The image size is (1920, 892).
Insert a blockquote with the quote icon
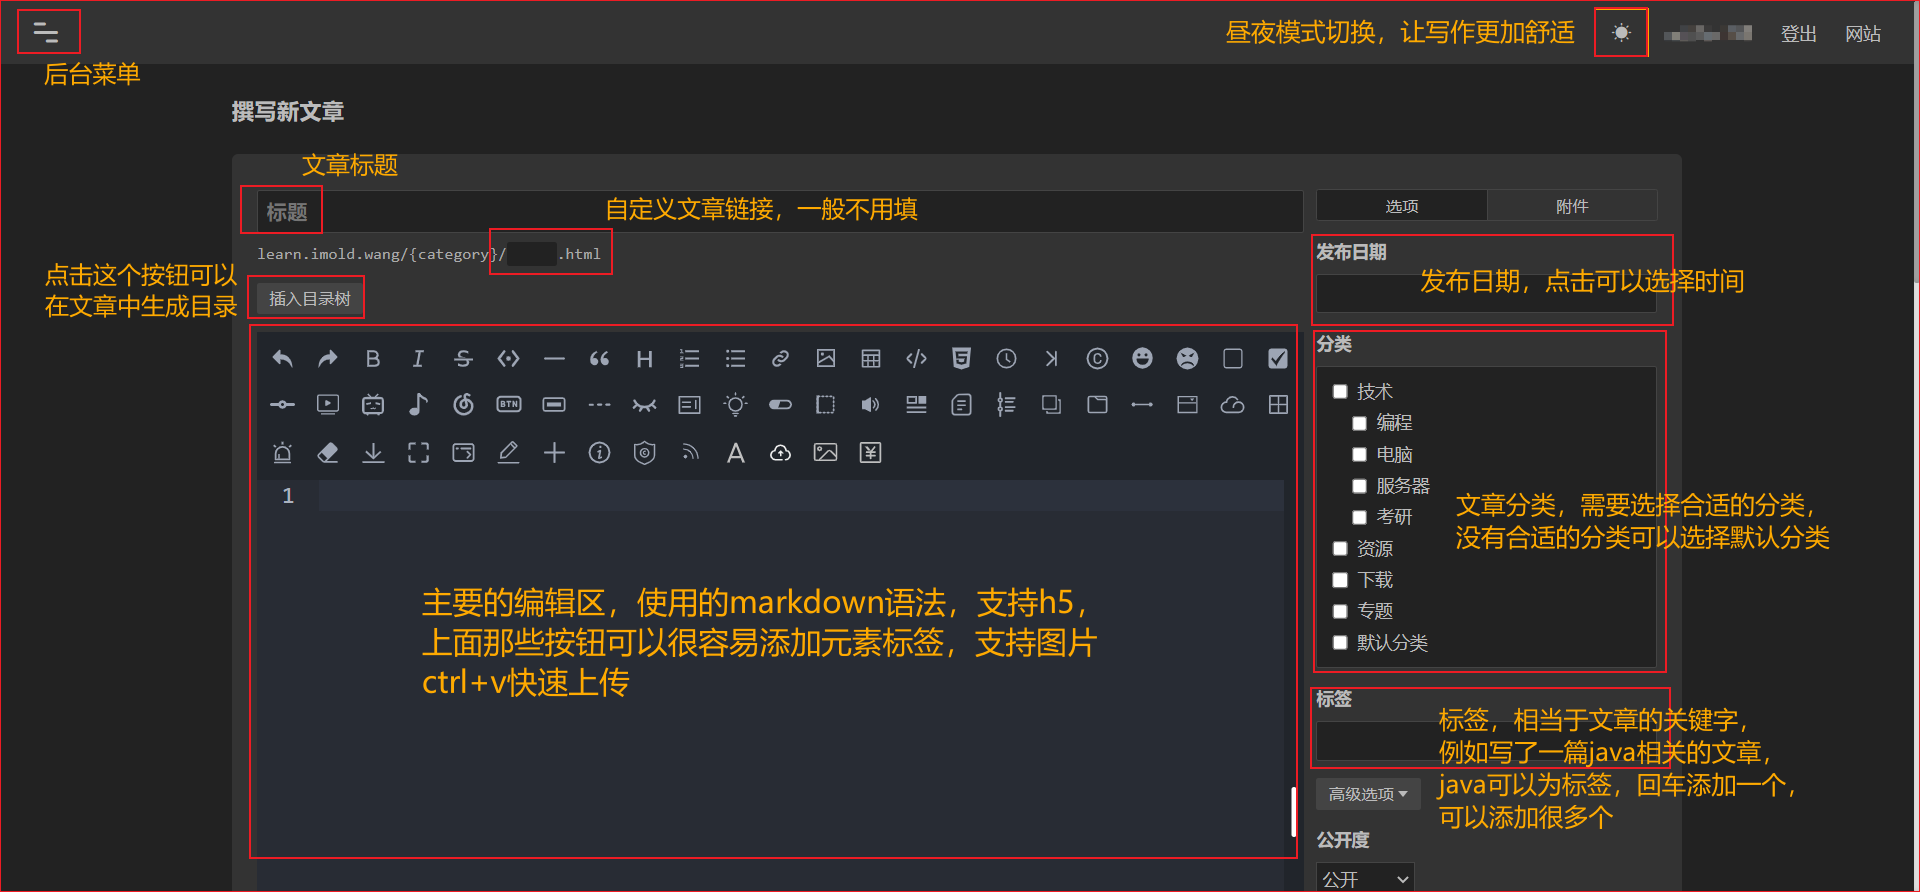point(599,358)
